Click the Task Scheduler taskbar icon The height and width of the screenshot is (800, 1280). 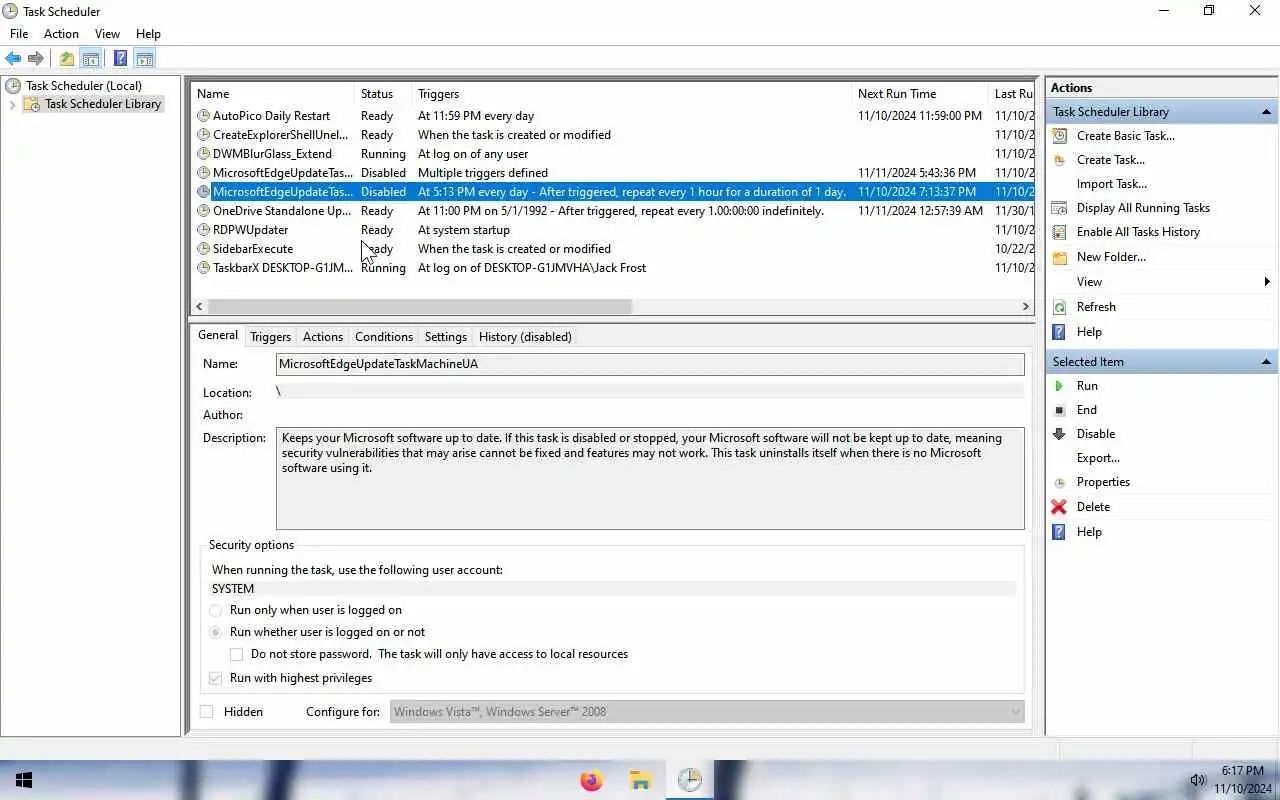[x=689, y=780]
